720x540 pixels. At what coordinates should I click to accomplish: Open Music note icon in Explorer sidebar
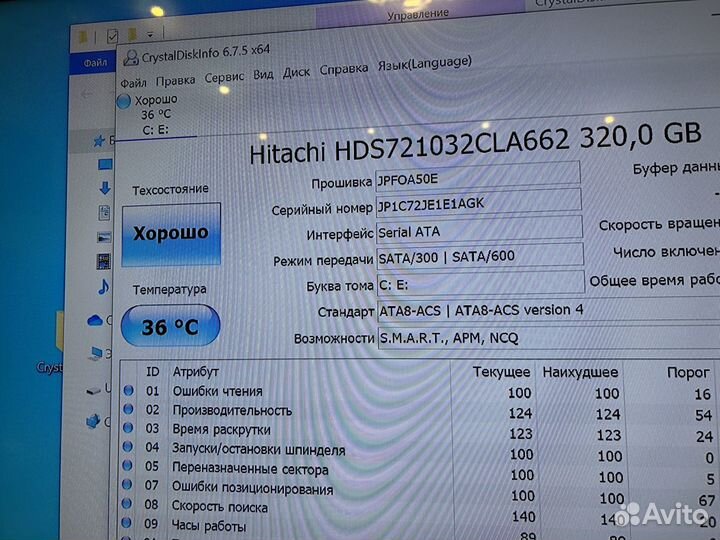(104, 287)
